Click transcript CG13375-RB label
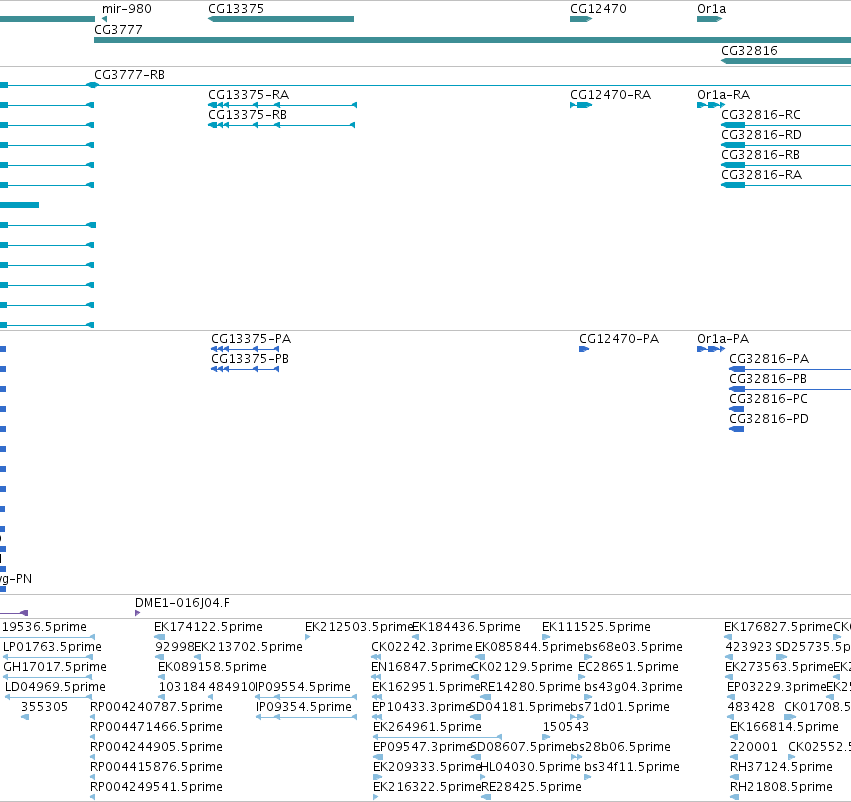The width and height of the screenshot is (851, 802). 247,114
